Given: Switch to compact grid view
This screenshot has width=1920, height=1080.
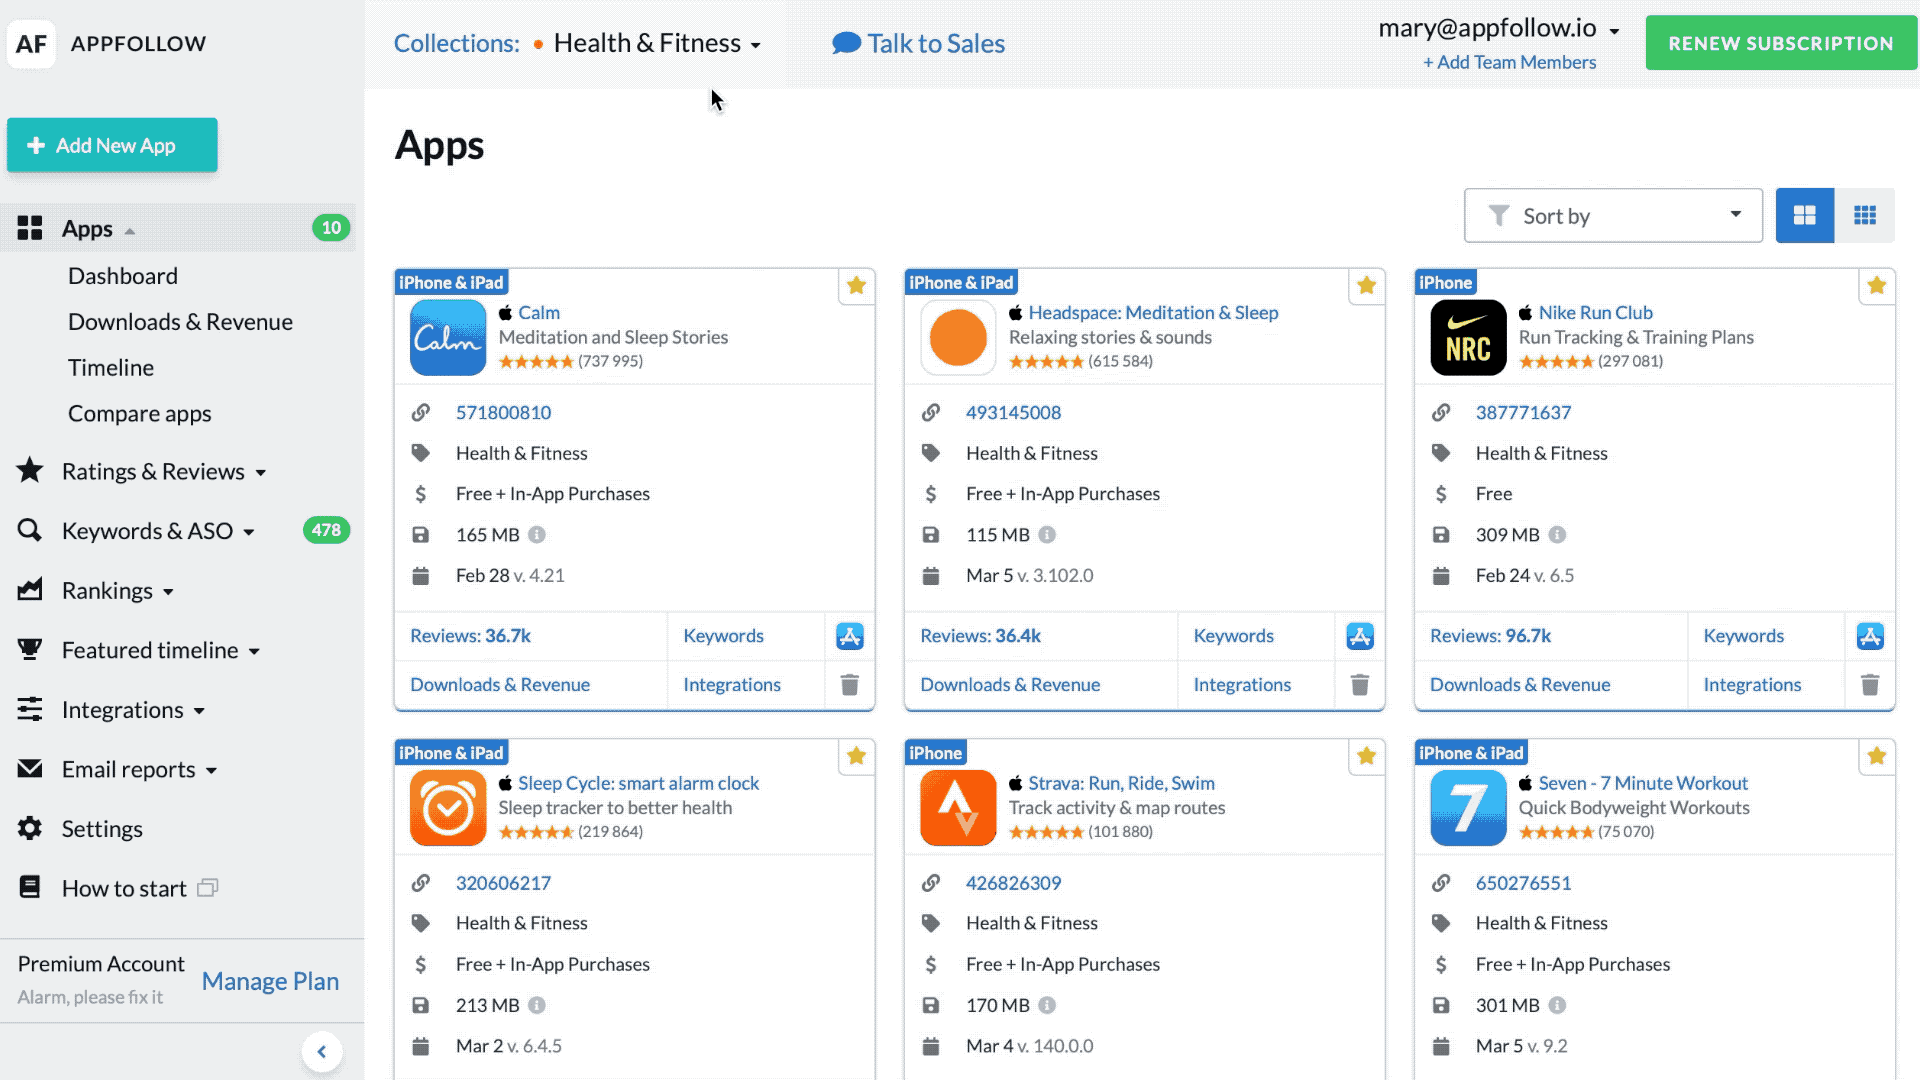Looking at the screenshot, I should [x=1864, y=216].
